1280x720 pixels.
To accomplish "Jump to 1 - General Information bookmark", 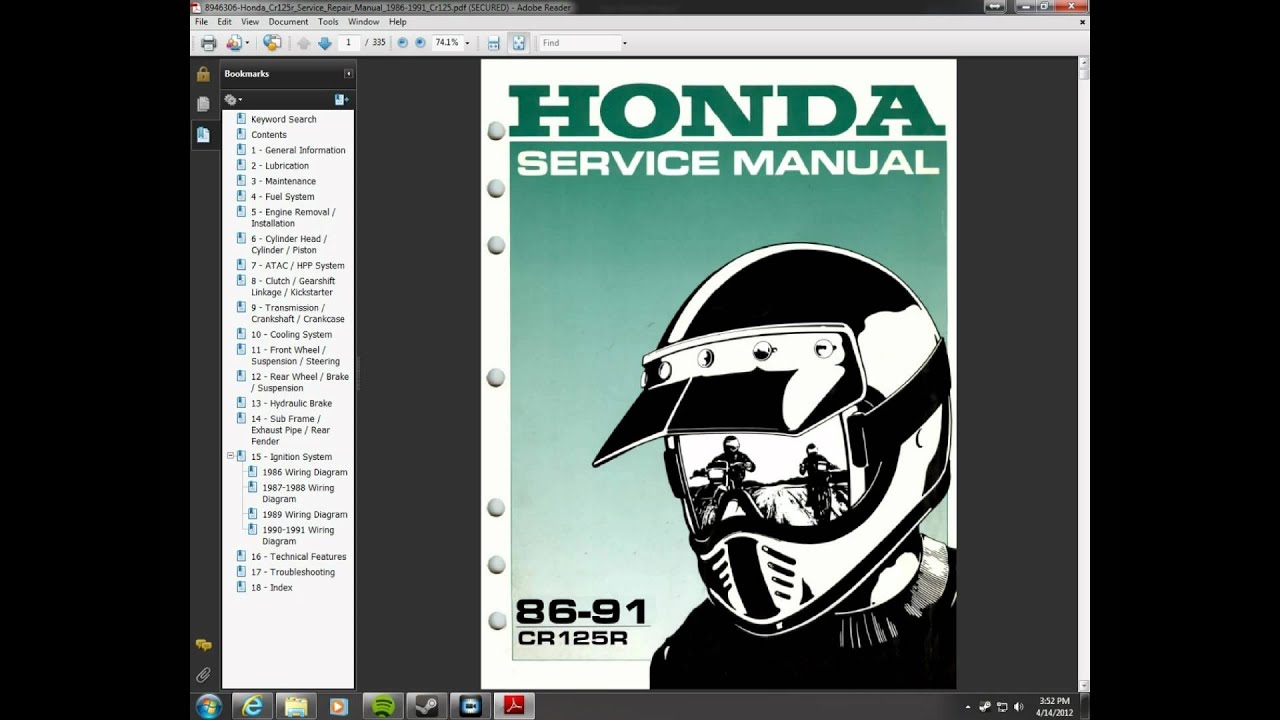I will click(x=298, y=150).
